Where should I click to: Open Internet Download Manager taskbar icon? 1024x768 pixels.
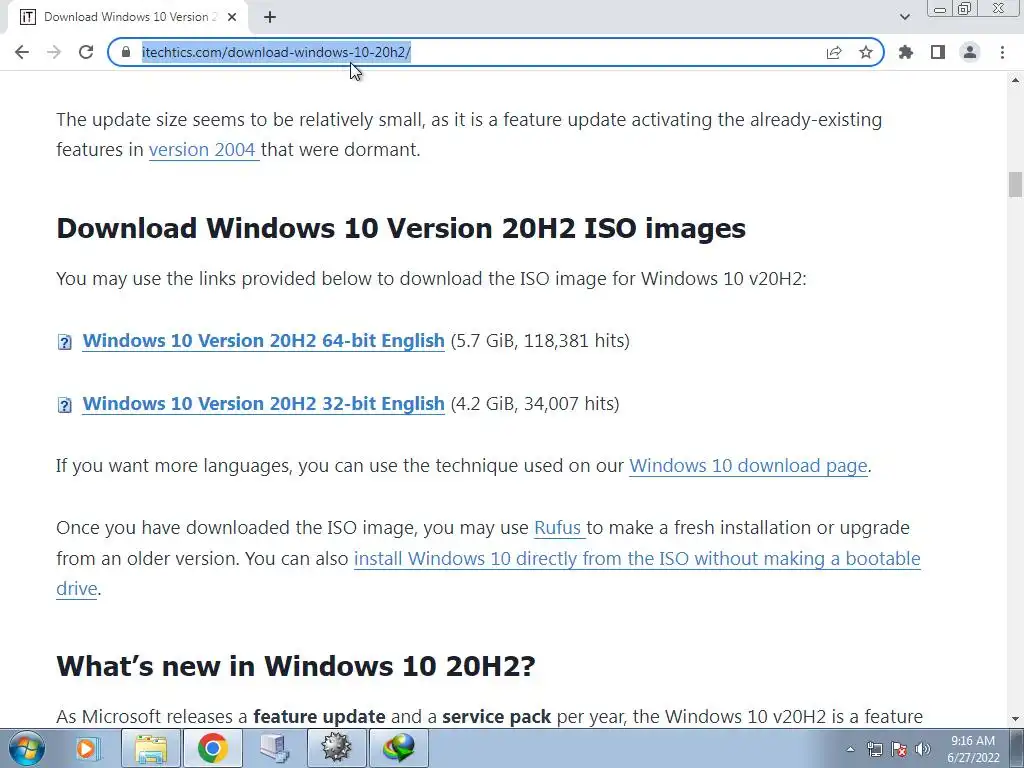pyautogui.click(x=399, y=748)
